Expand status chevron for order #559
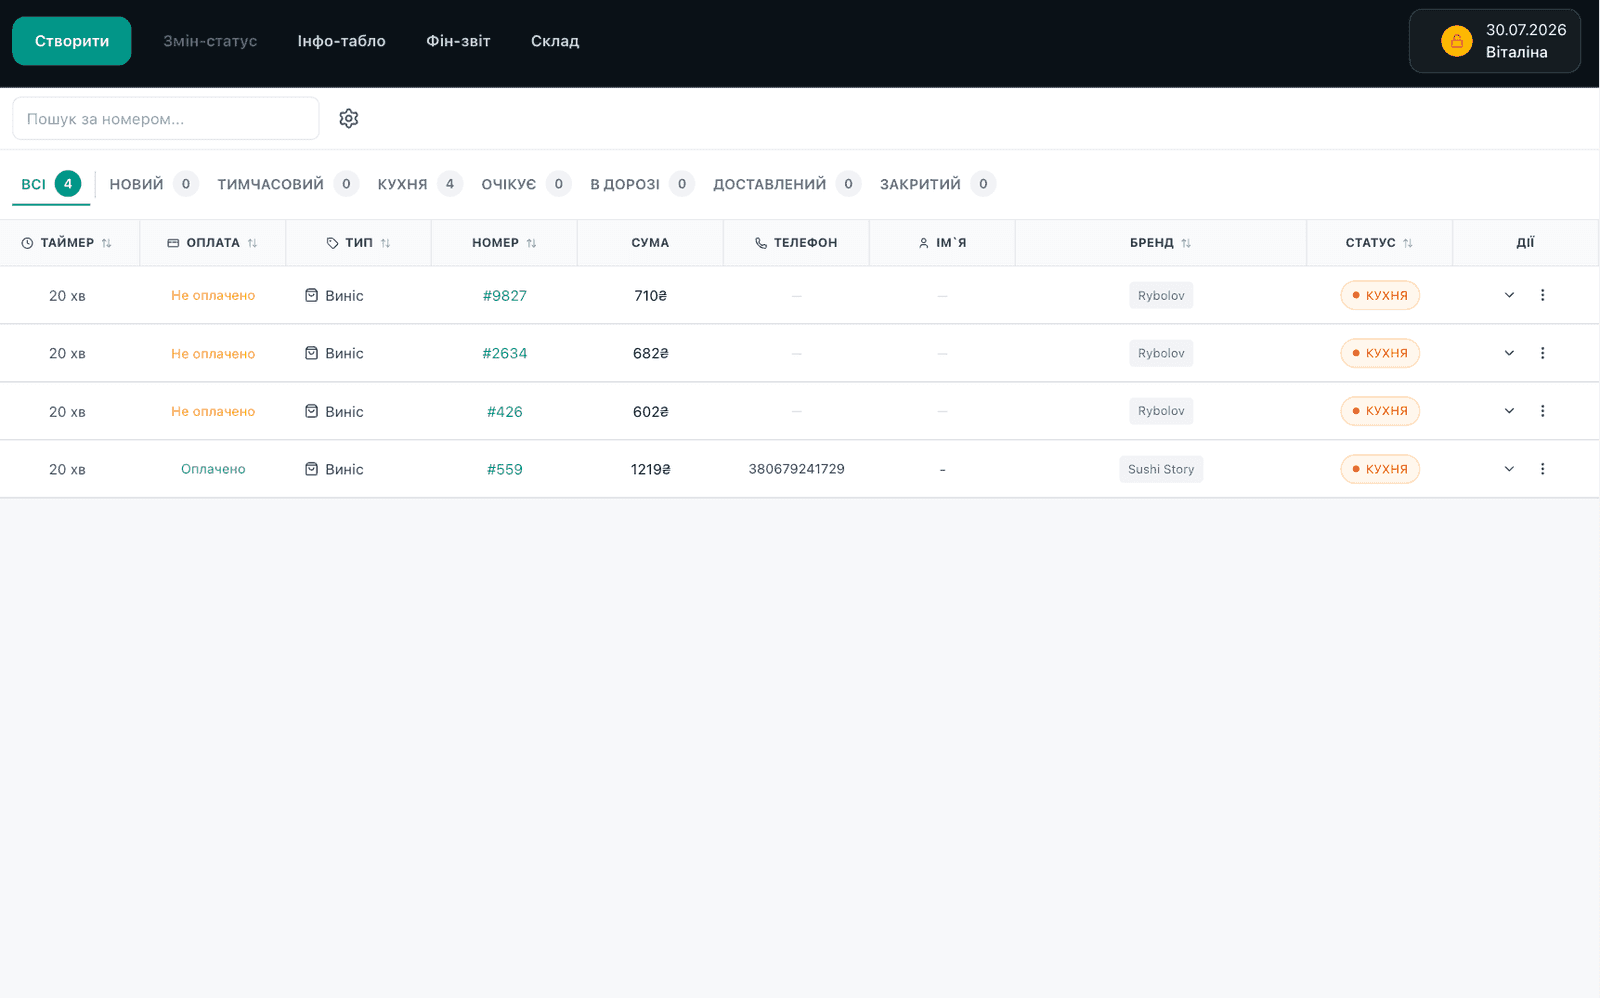The image size is (1600, 998). tap(1509, 469)
